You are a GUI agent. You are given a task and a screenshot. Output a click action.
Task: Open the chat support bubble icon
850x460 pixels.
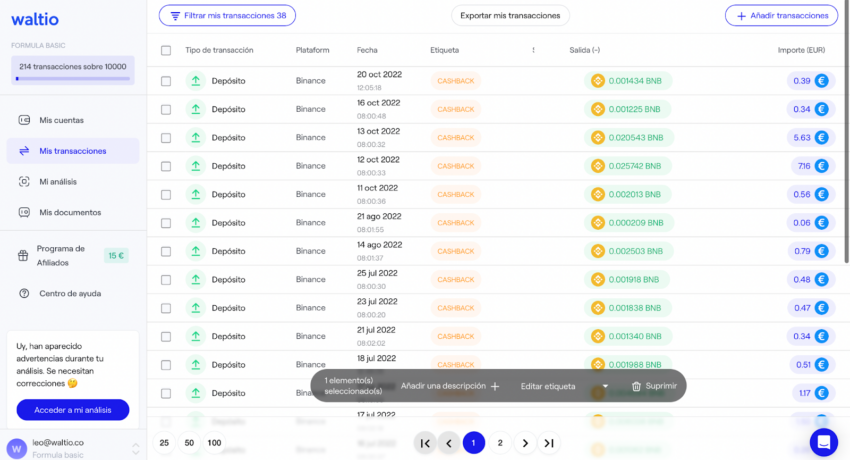pyautogui.click(x=823, y=441)
